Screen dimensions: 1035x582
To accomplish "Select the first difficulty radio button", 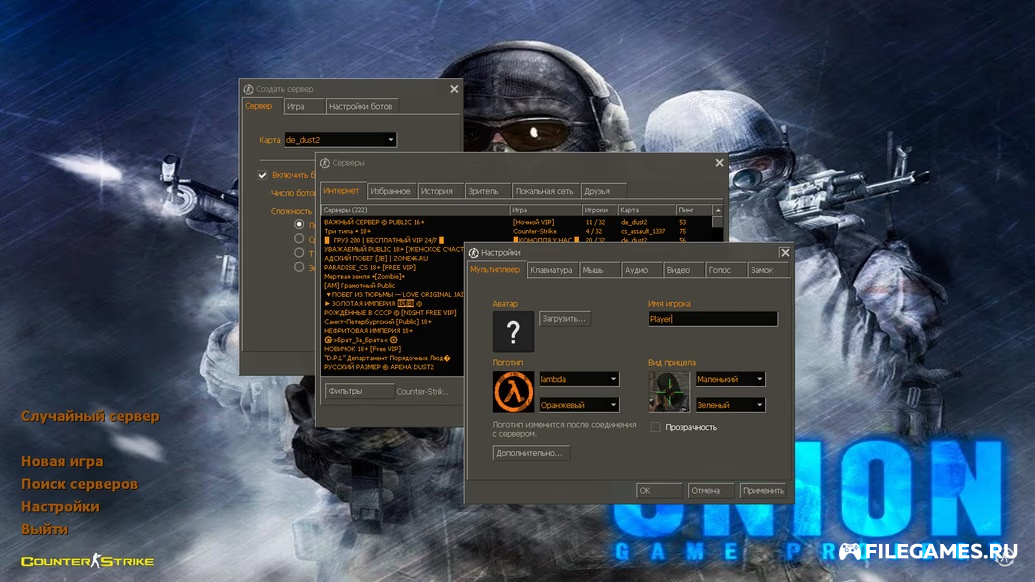I will pyautogui.click(x=299, y=224).
